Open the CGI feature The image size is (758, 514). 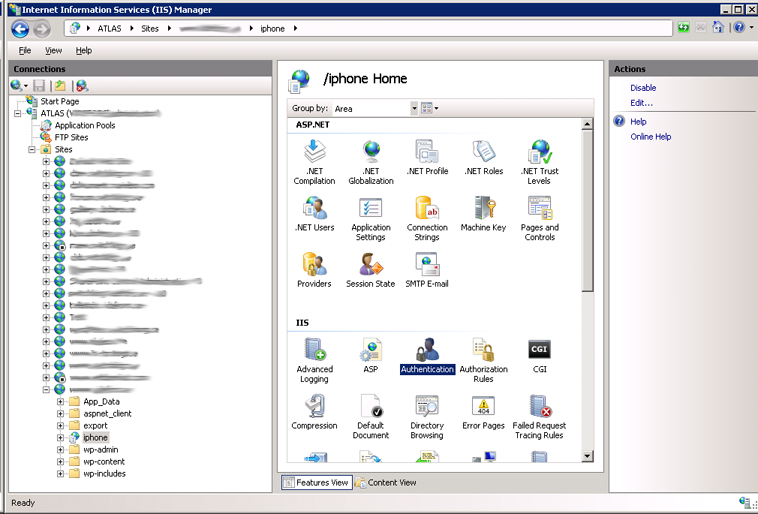coord(539,355)
